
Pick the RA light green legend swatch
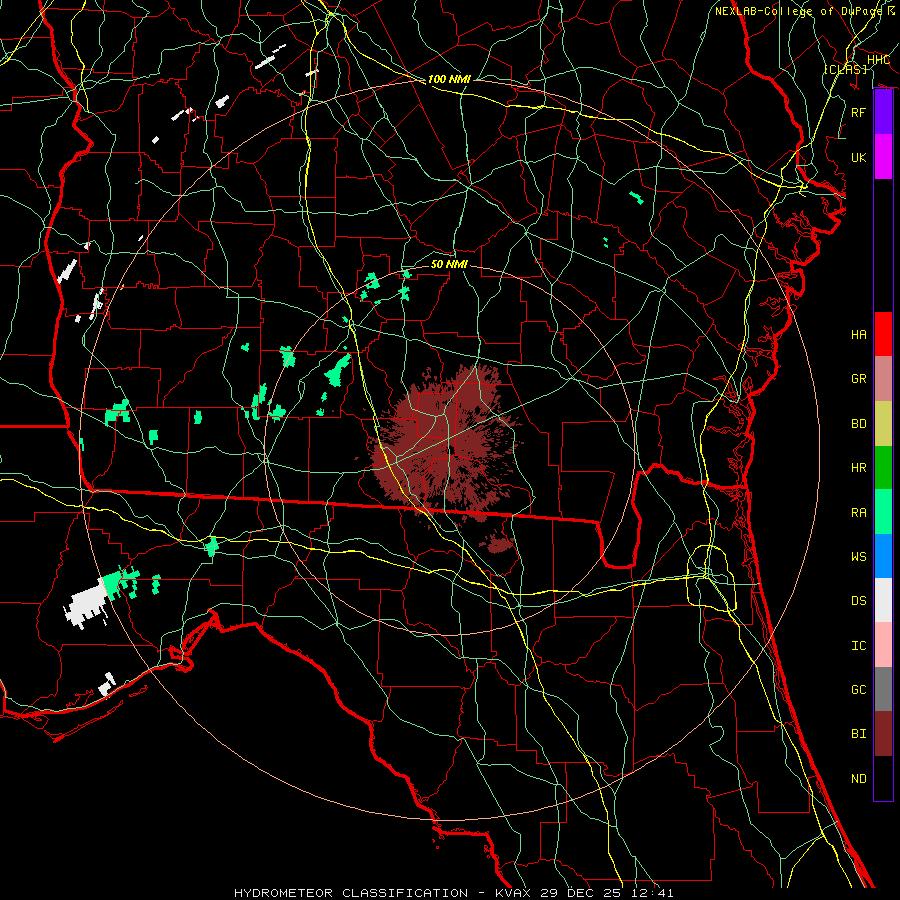click(883, 512)
